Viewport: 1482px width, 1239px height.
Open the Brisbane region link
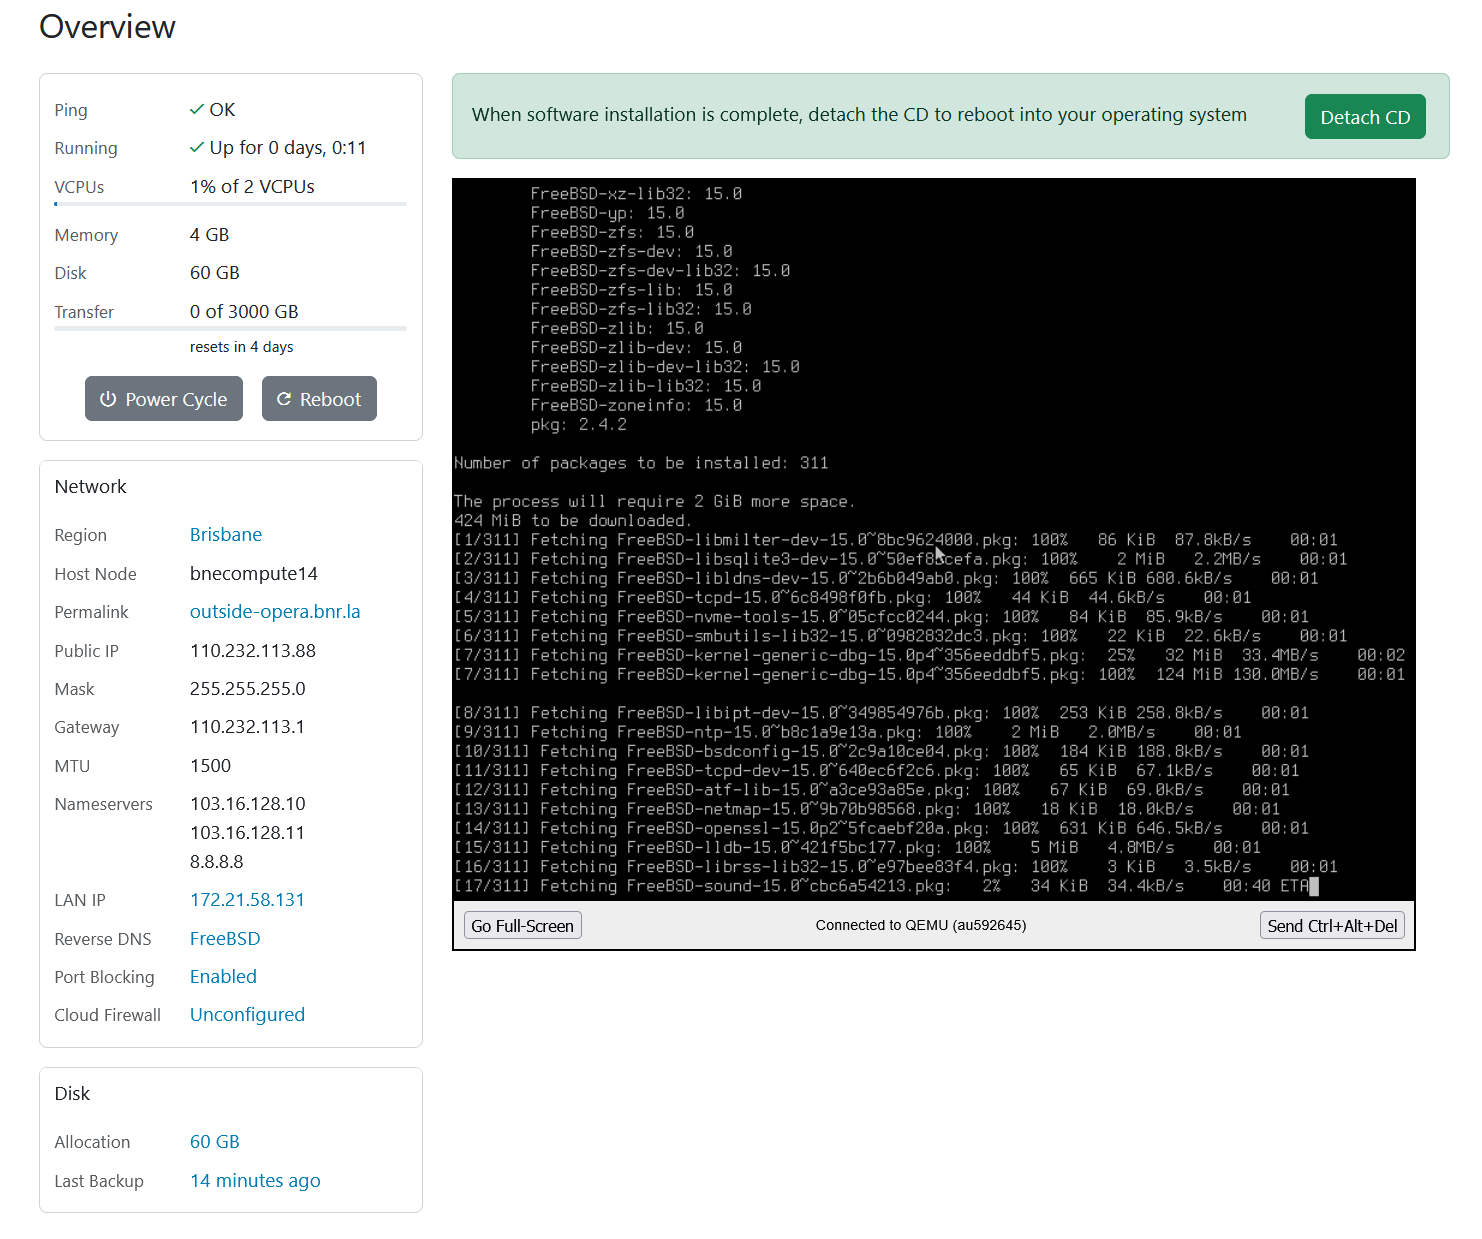click(226, 535)
